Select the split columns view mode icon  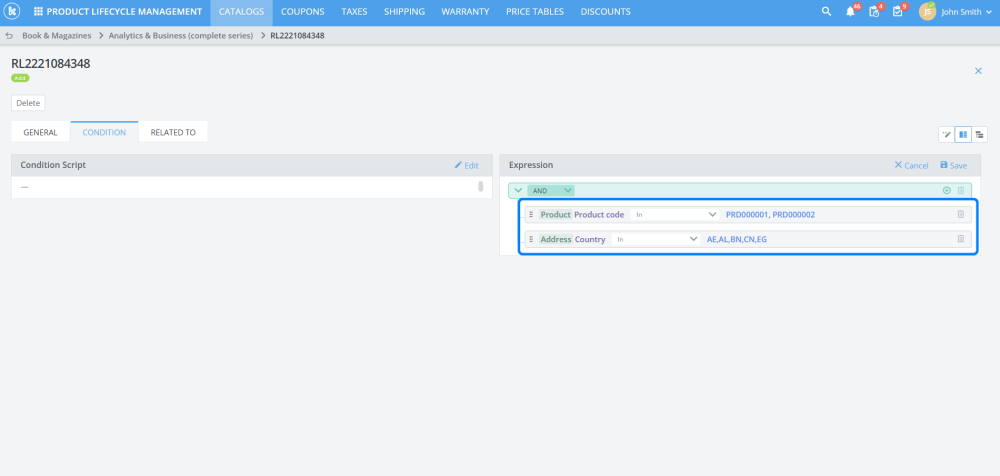click(x=963, y=135)
